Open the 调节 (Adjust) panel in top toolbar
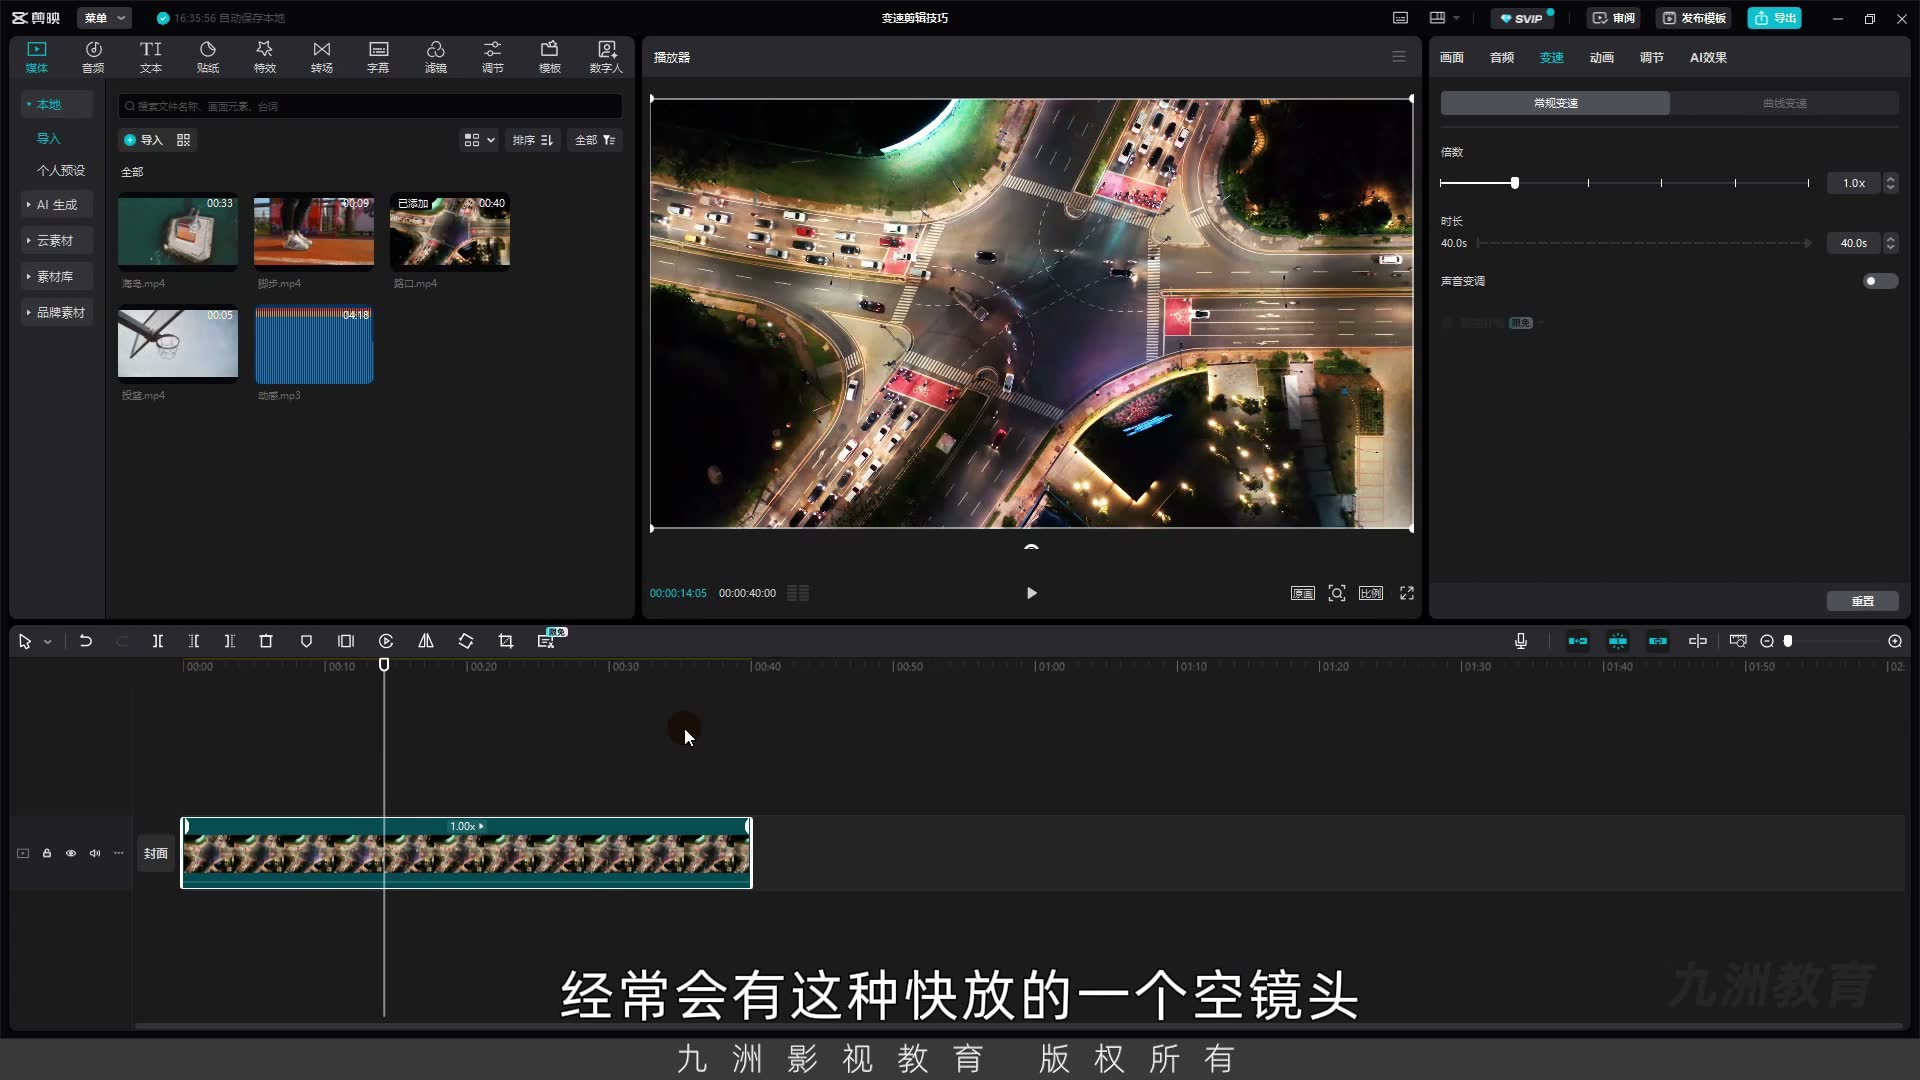This screenshot has height=1080, width=1920. coord(492,57)
